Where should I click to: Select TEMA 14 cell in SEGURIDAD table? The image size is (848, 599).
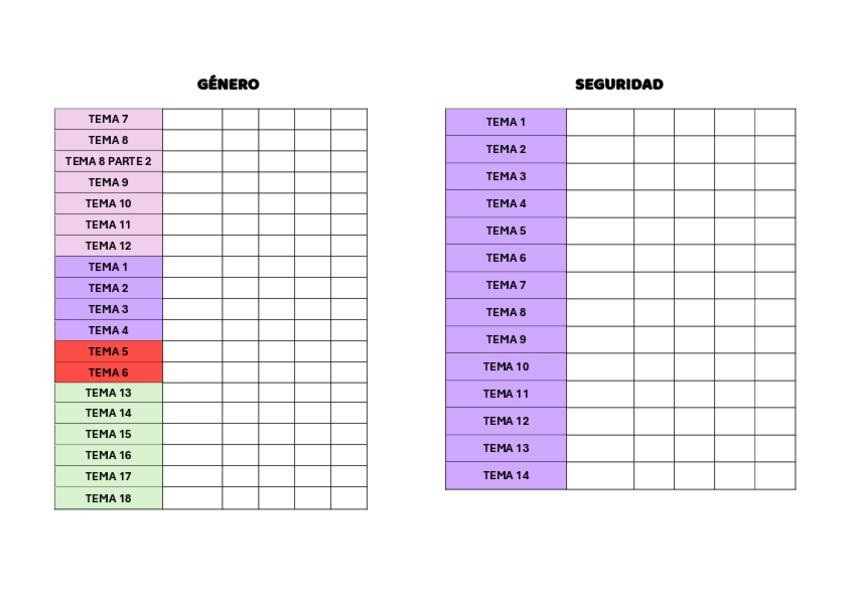click(506, 475)
